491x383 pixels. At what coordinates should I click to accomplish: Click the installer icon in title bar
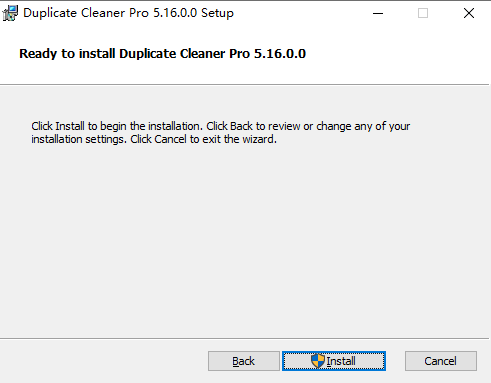(x=10, y=13)
